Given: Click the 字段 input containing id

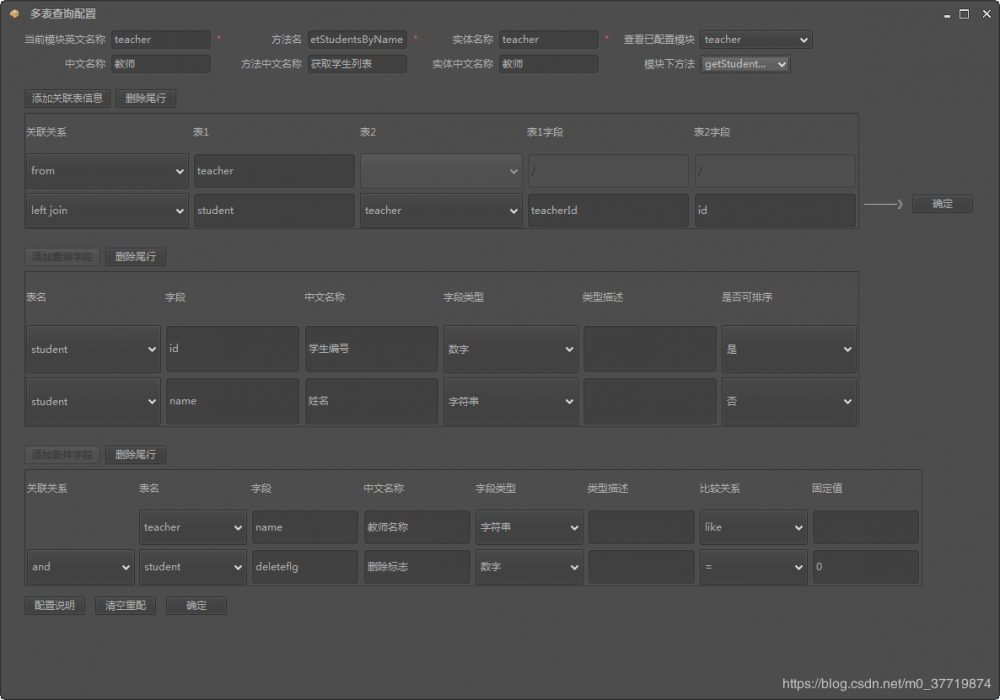Looking at the screenshot, I should (232, 349).
